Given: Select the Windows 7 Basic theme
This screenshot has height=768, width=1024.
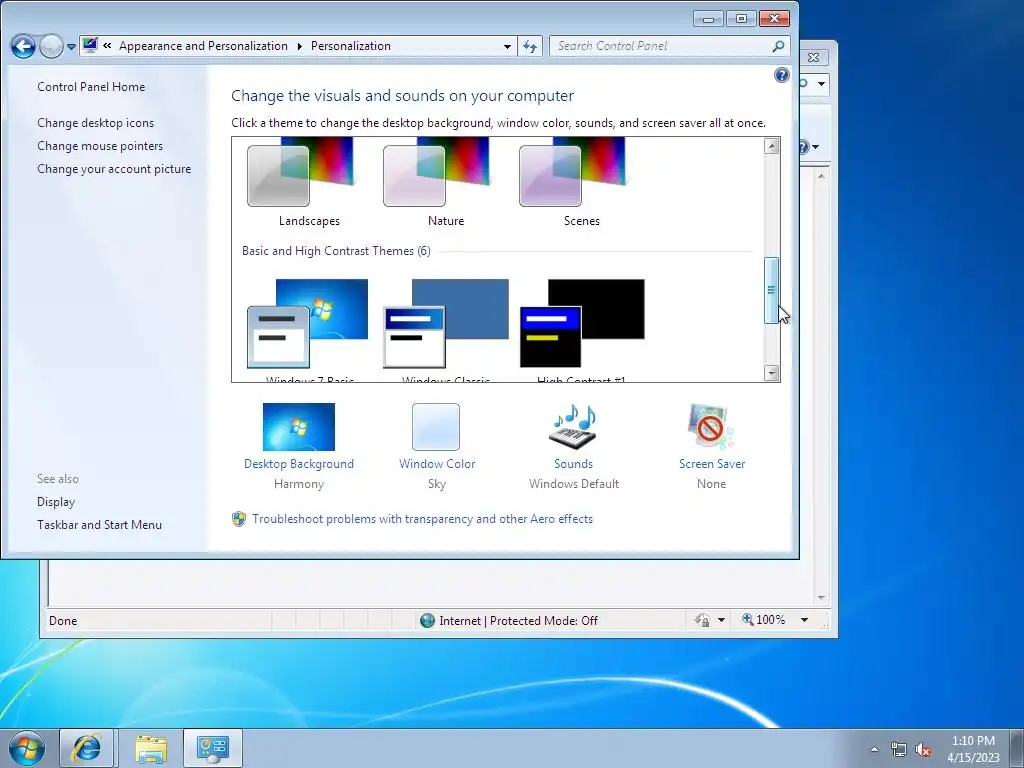Looking at the screenshot, I should [308, 328].
